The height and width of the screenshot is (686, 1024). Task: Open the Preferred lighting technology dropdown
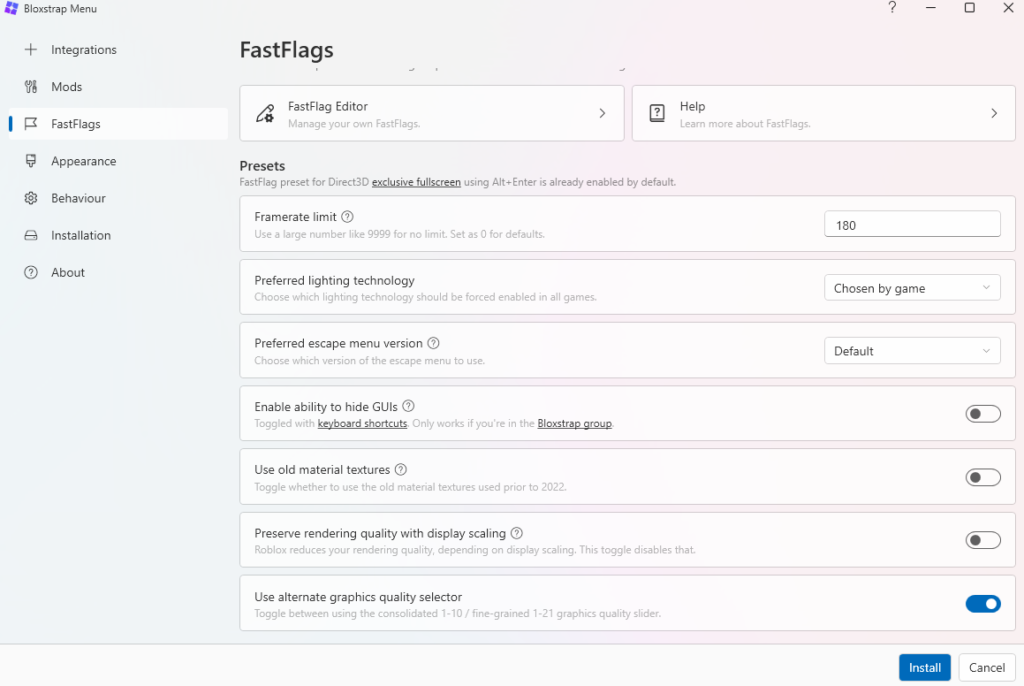click(911, 288)
